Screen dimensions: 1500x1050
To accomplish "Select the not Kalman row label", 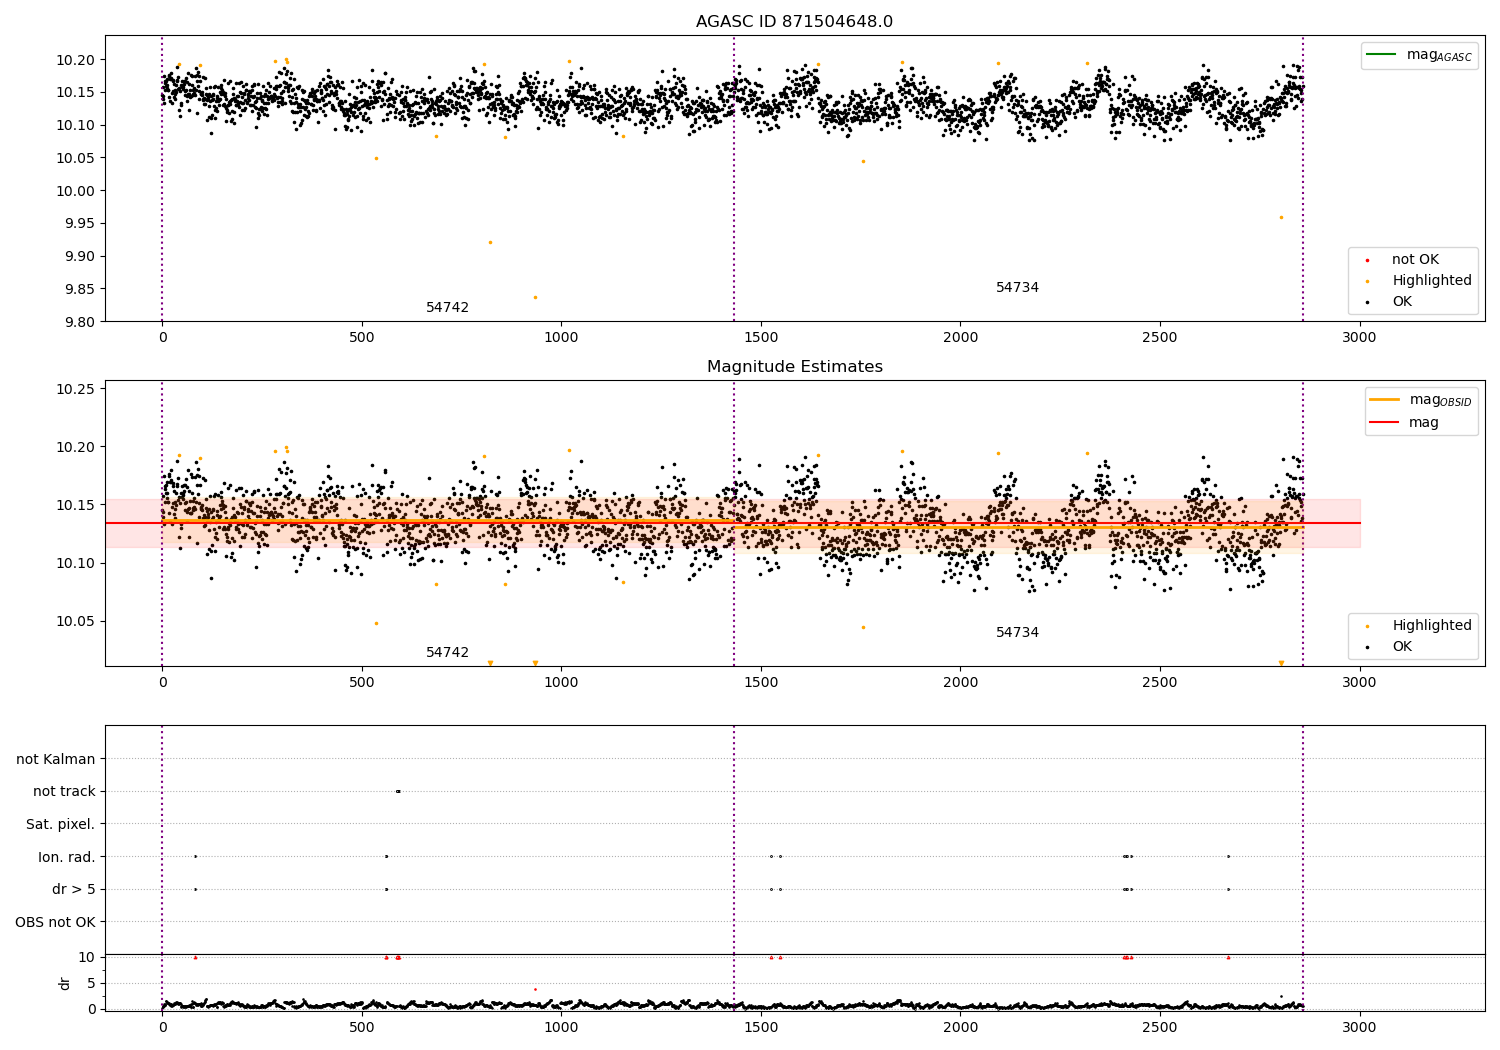I will pyautogui.click(x=56, y=760).
